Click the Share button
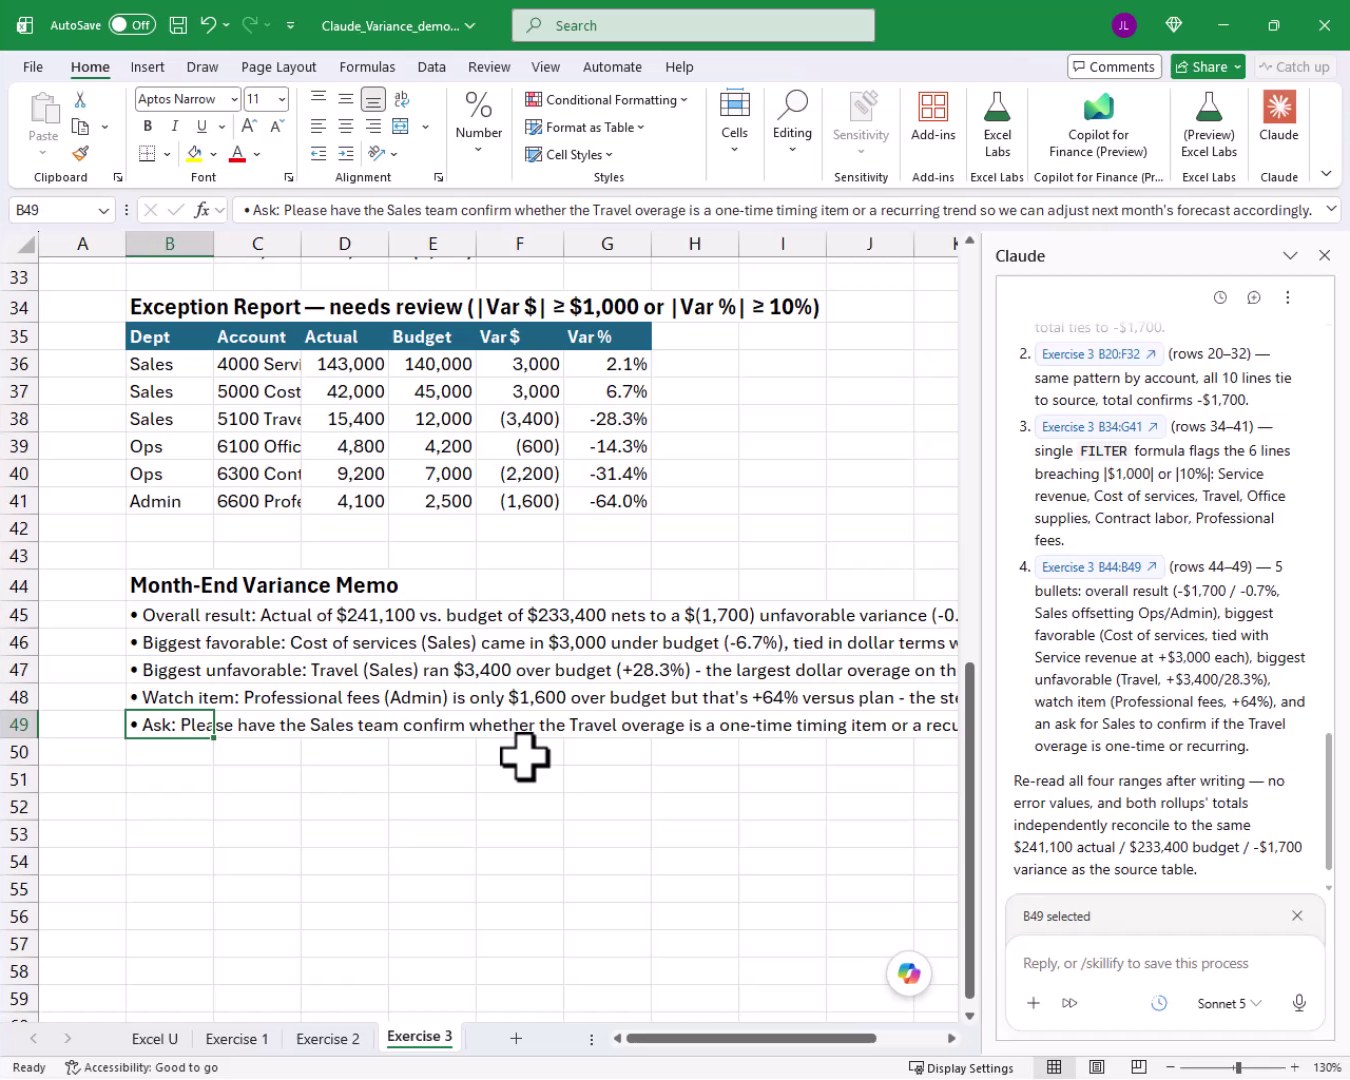Image resolution: width=1350 pixels, height=1080 pixels. 1207,67
